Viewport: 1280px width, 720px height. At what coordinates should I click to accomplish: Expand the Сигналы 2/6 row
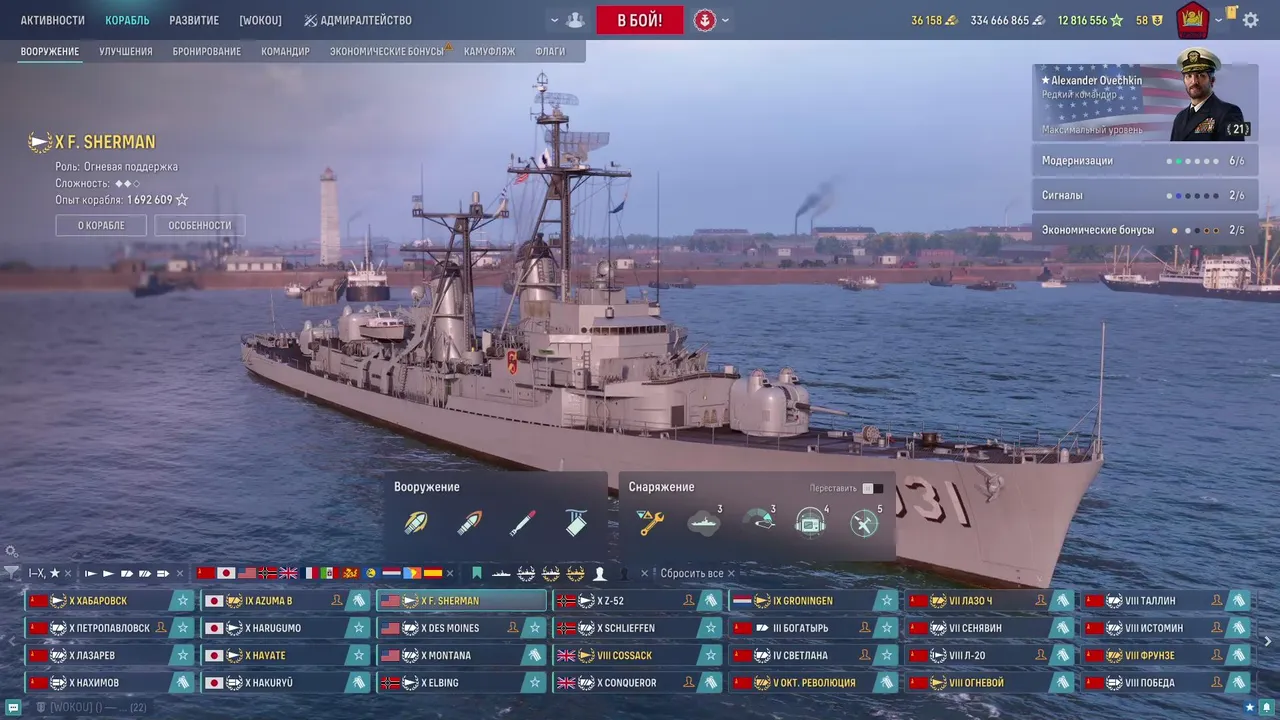tap(1145, 196)
